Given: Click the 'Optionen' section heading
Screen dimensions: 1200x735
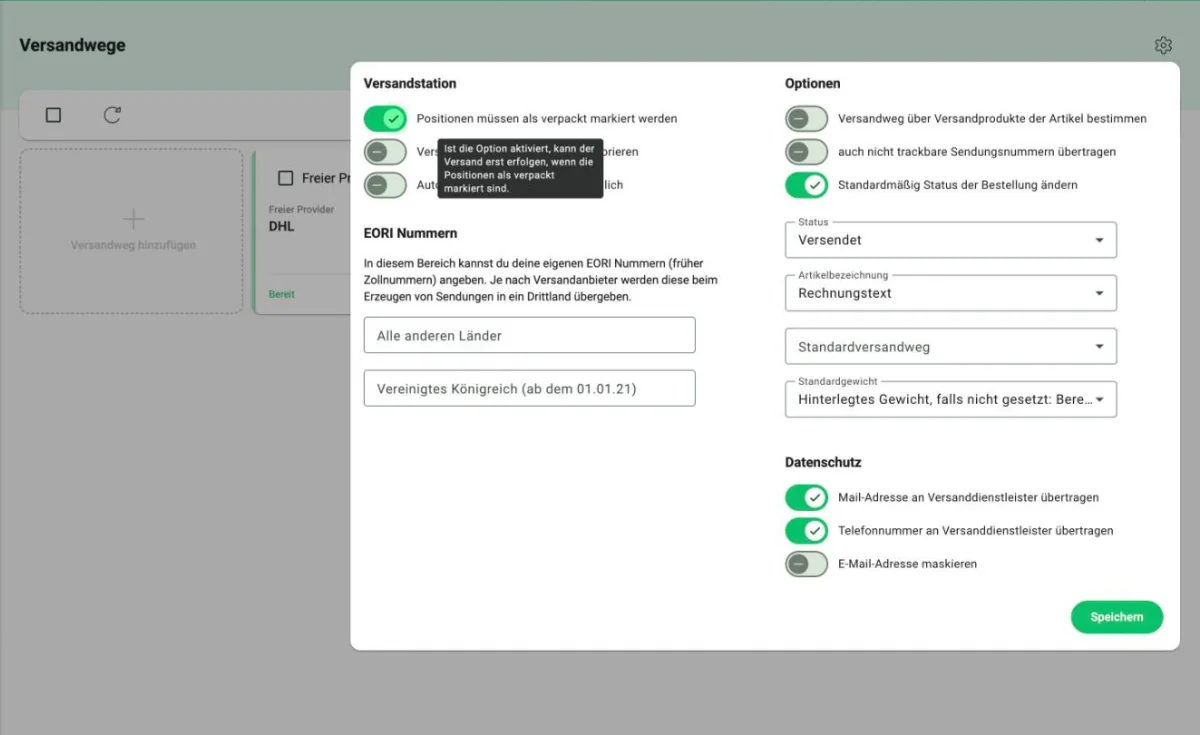Looking at the screenshot, I should 813,83.
